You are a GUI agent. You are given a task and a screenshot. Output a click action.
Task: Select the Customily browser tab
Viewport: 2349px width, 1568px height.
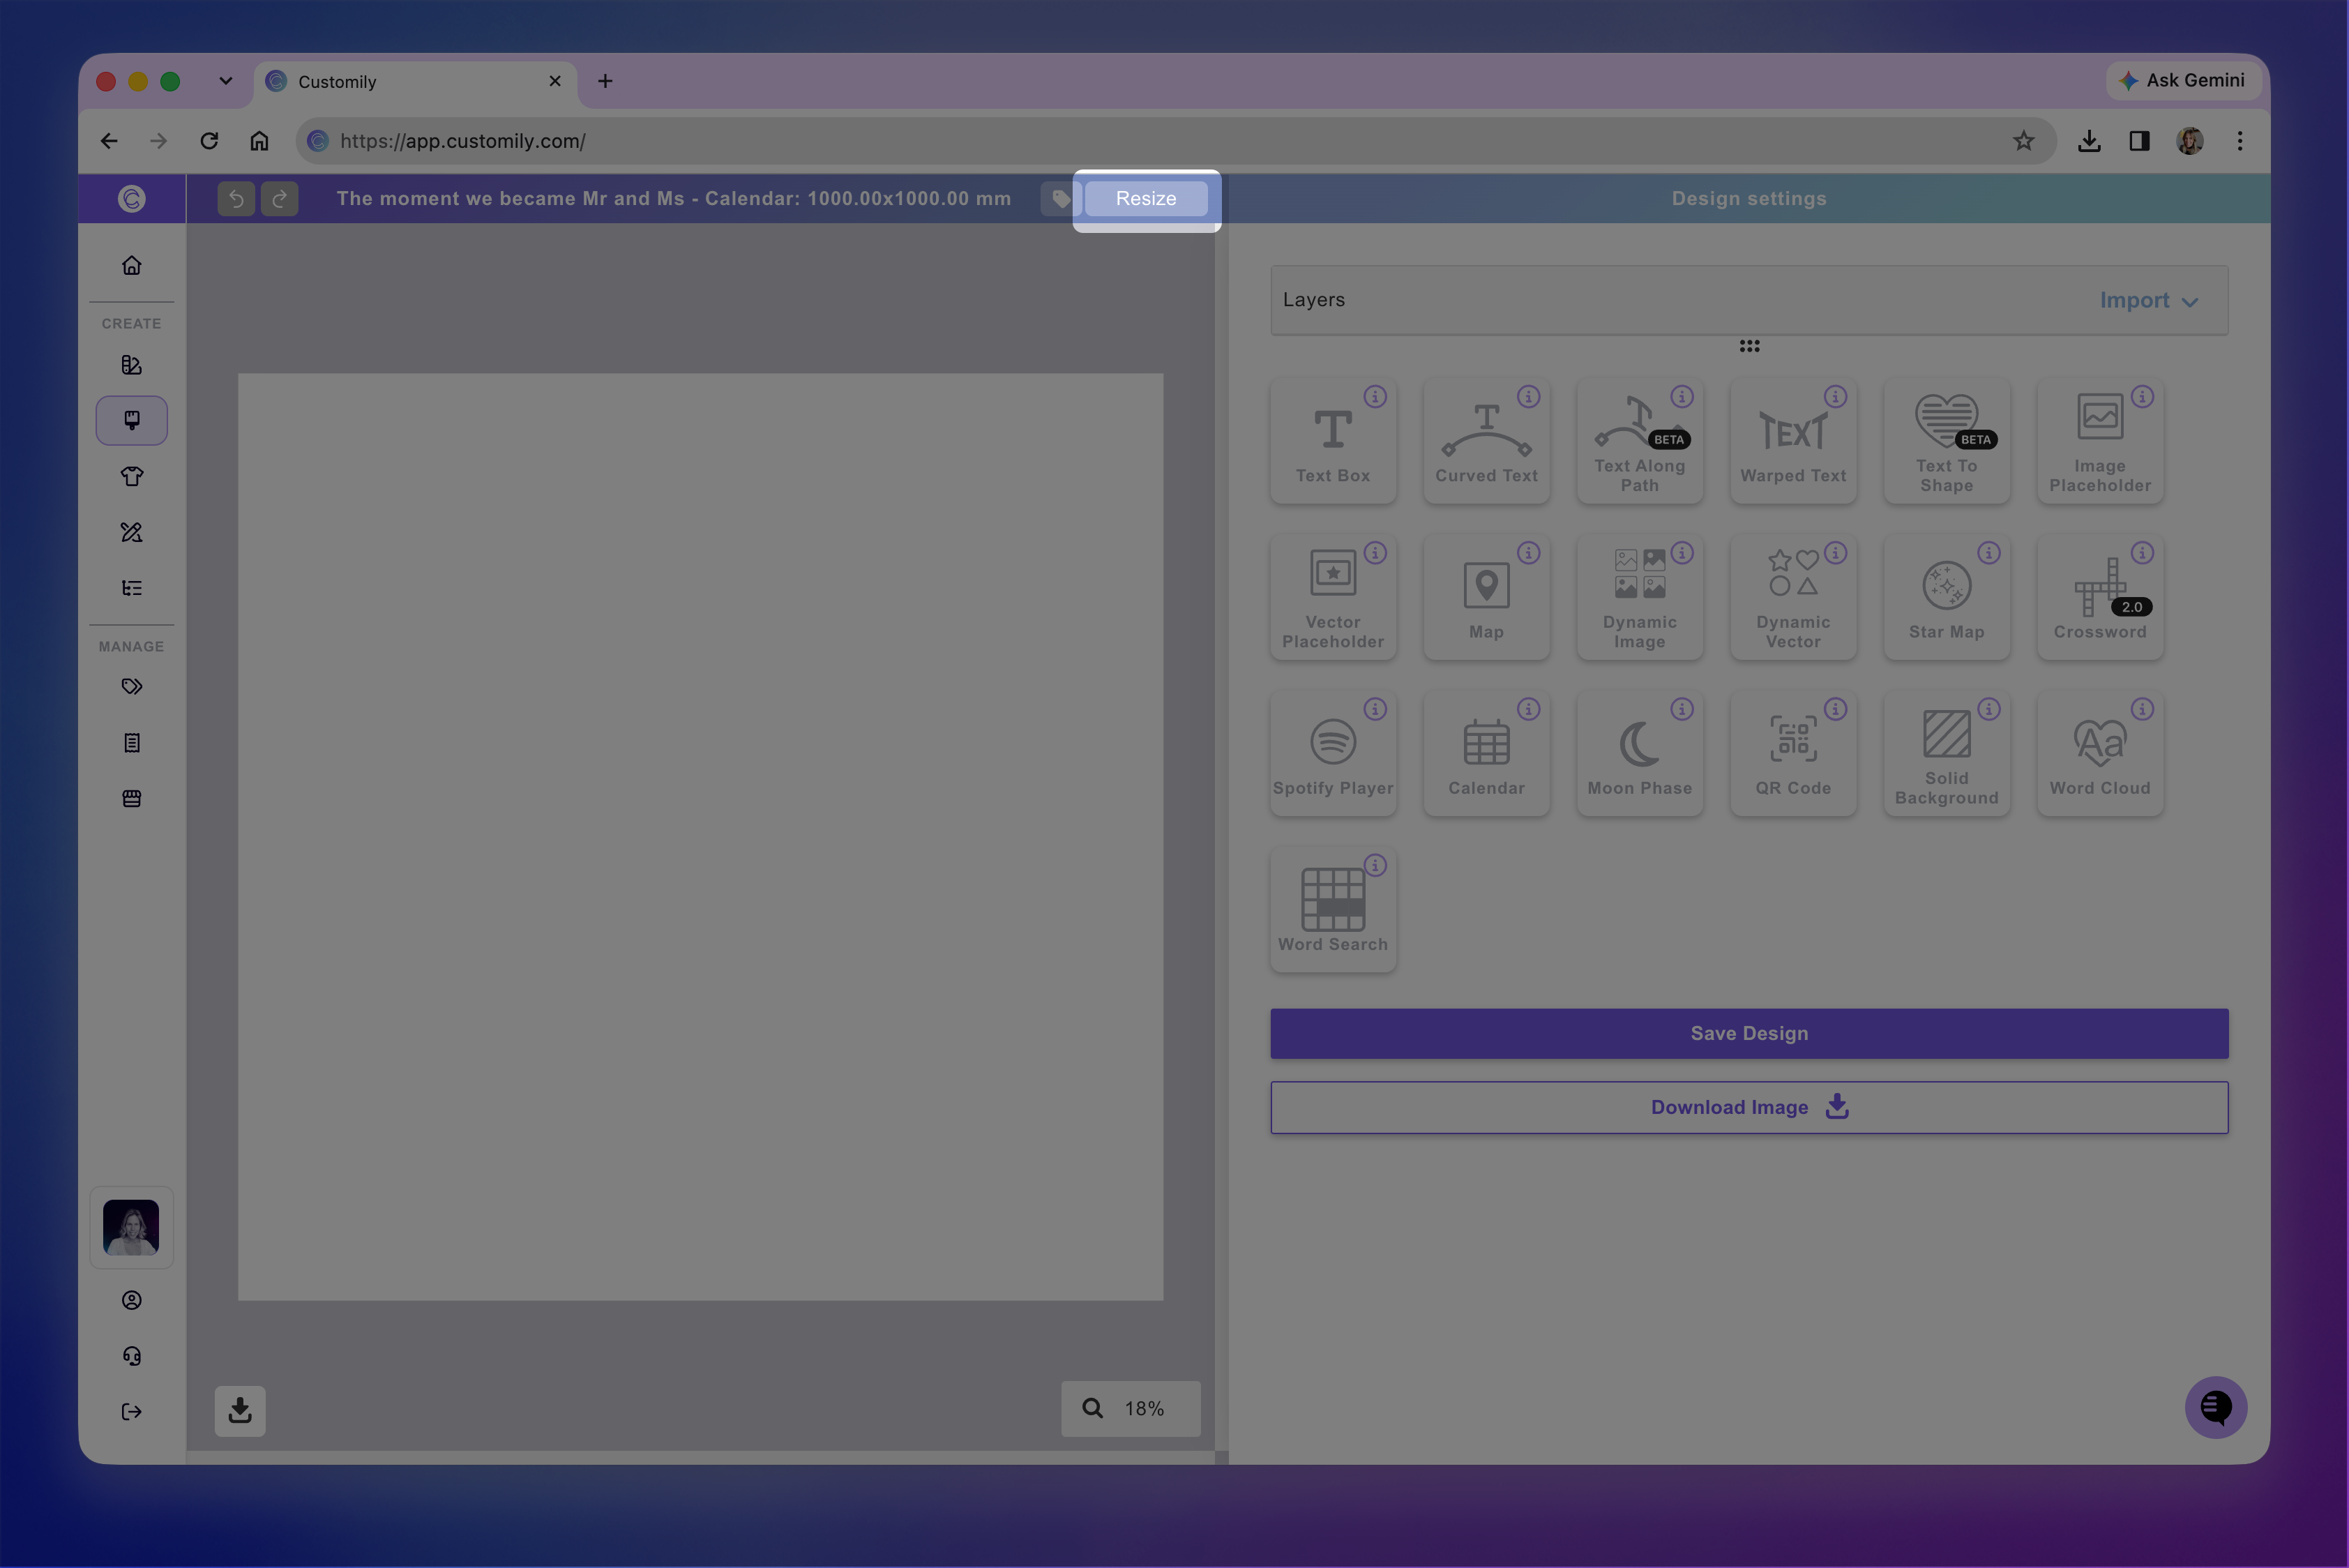click(x=416, y=81)
